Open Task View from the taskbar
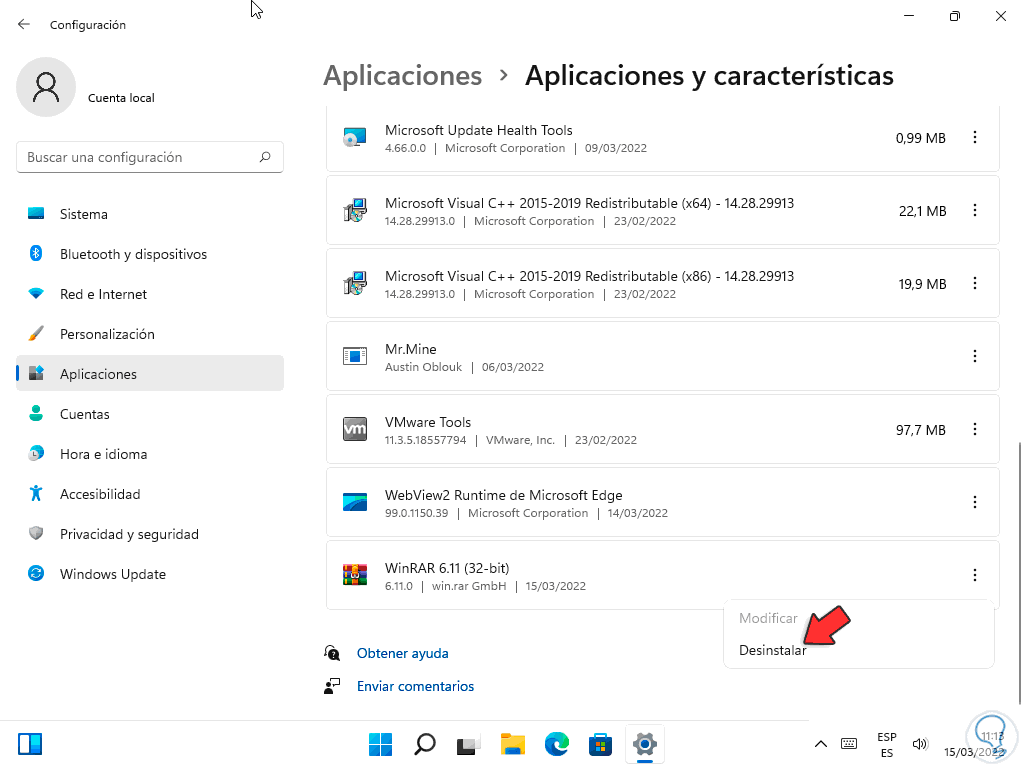The image size is (1024, 768). pyautogui.click(x=468, y=744)
